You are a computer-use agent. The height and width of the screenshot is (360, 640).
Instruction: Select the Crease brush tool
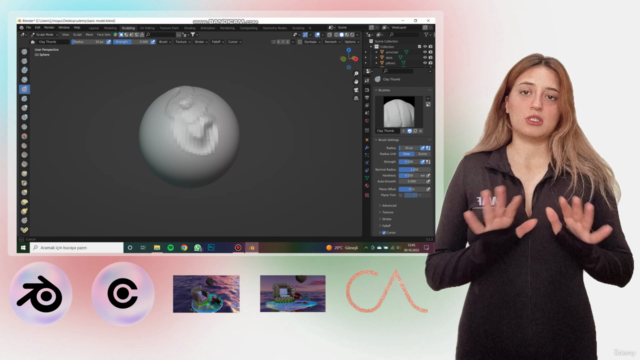click(24, 127)
